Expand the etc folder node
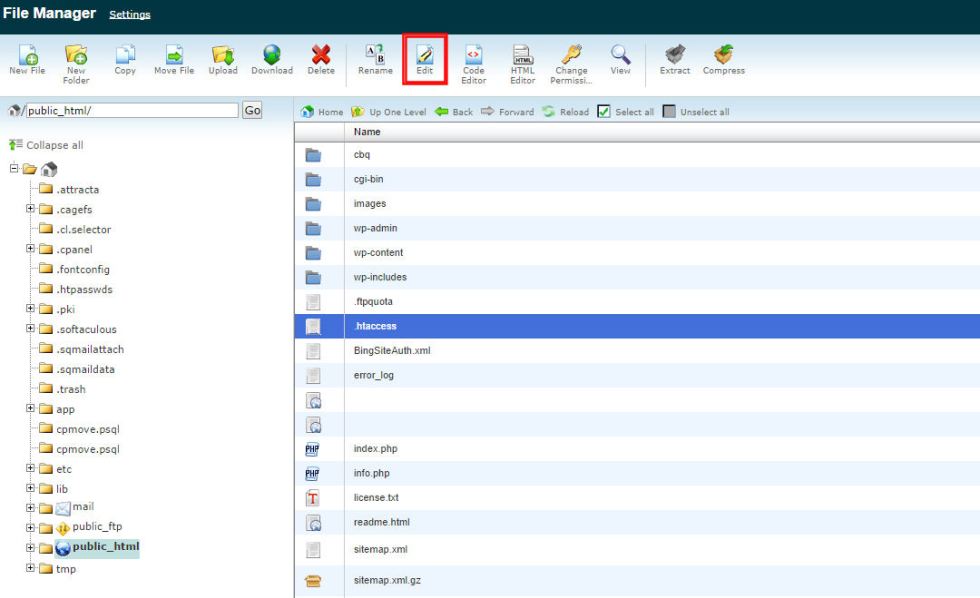This screenshot has width=980, height=598. [30, 468]
